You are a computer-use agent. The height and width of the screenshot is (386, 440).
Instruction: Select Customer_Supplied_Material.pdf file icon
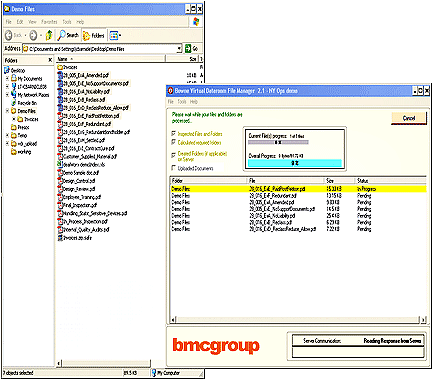click(60, 156)
